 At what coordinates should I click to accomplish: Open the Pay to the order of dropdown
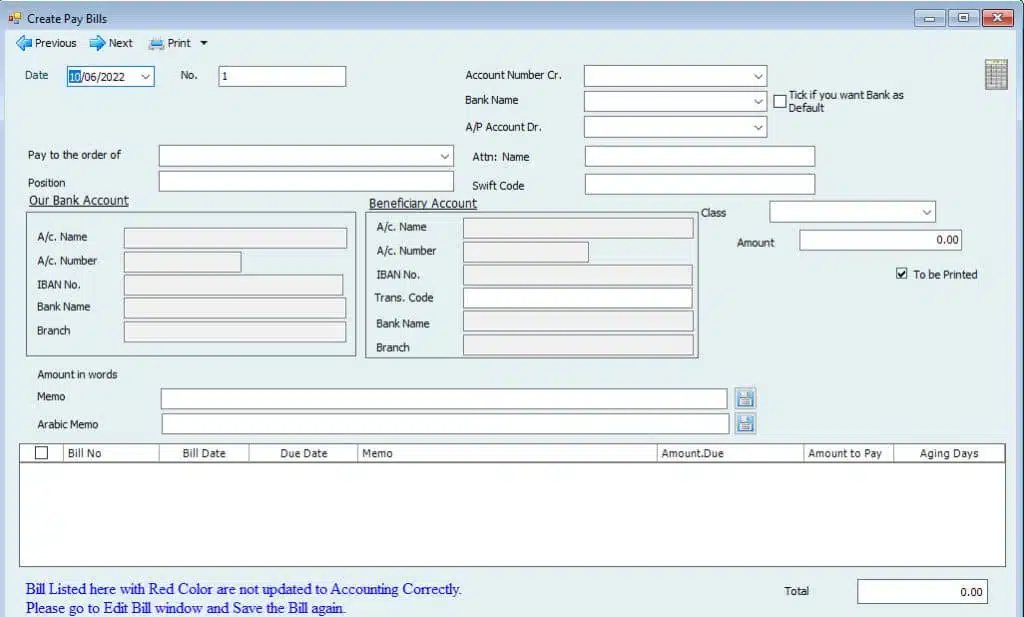click(x=445, y=156)
